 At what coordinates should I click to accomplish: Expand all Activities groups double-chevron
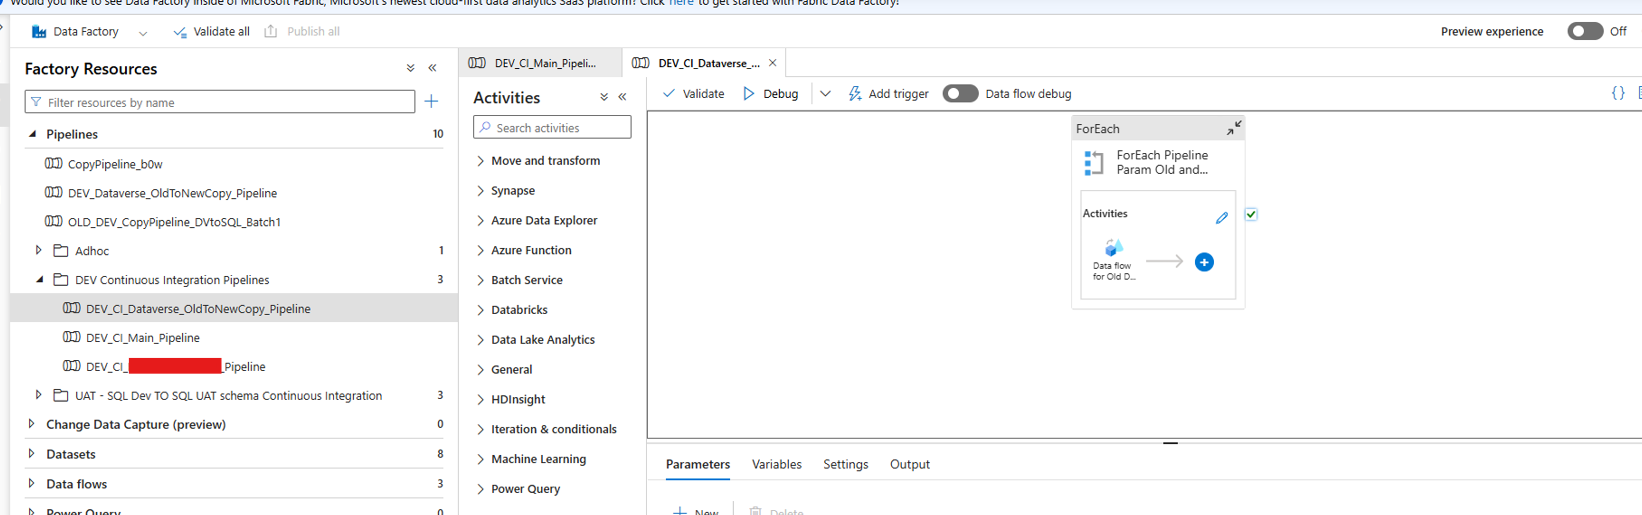tap(604, 97)
